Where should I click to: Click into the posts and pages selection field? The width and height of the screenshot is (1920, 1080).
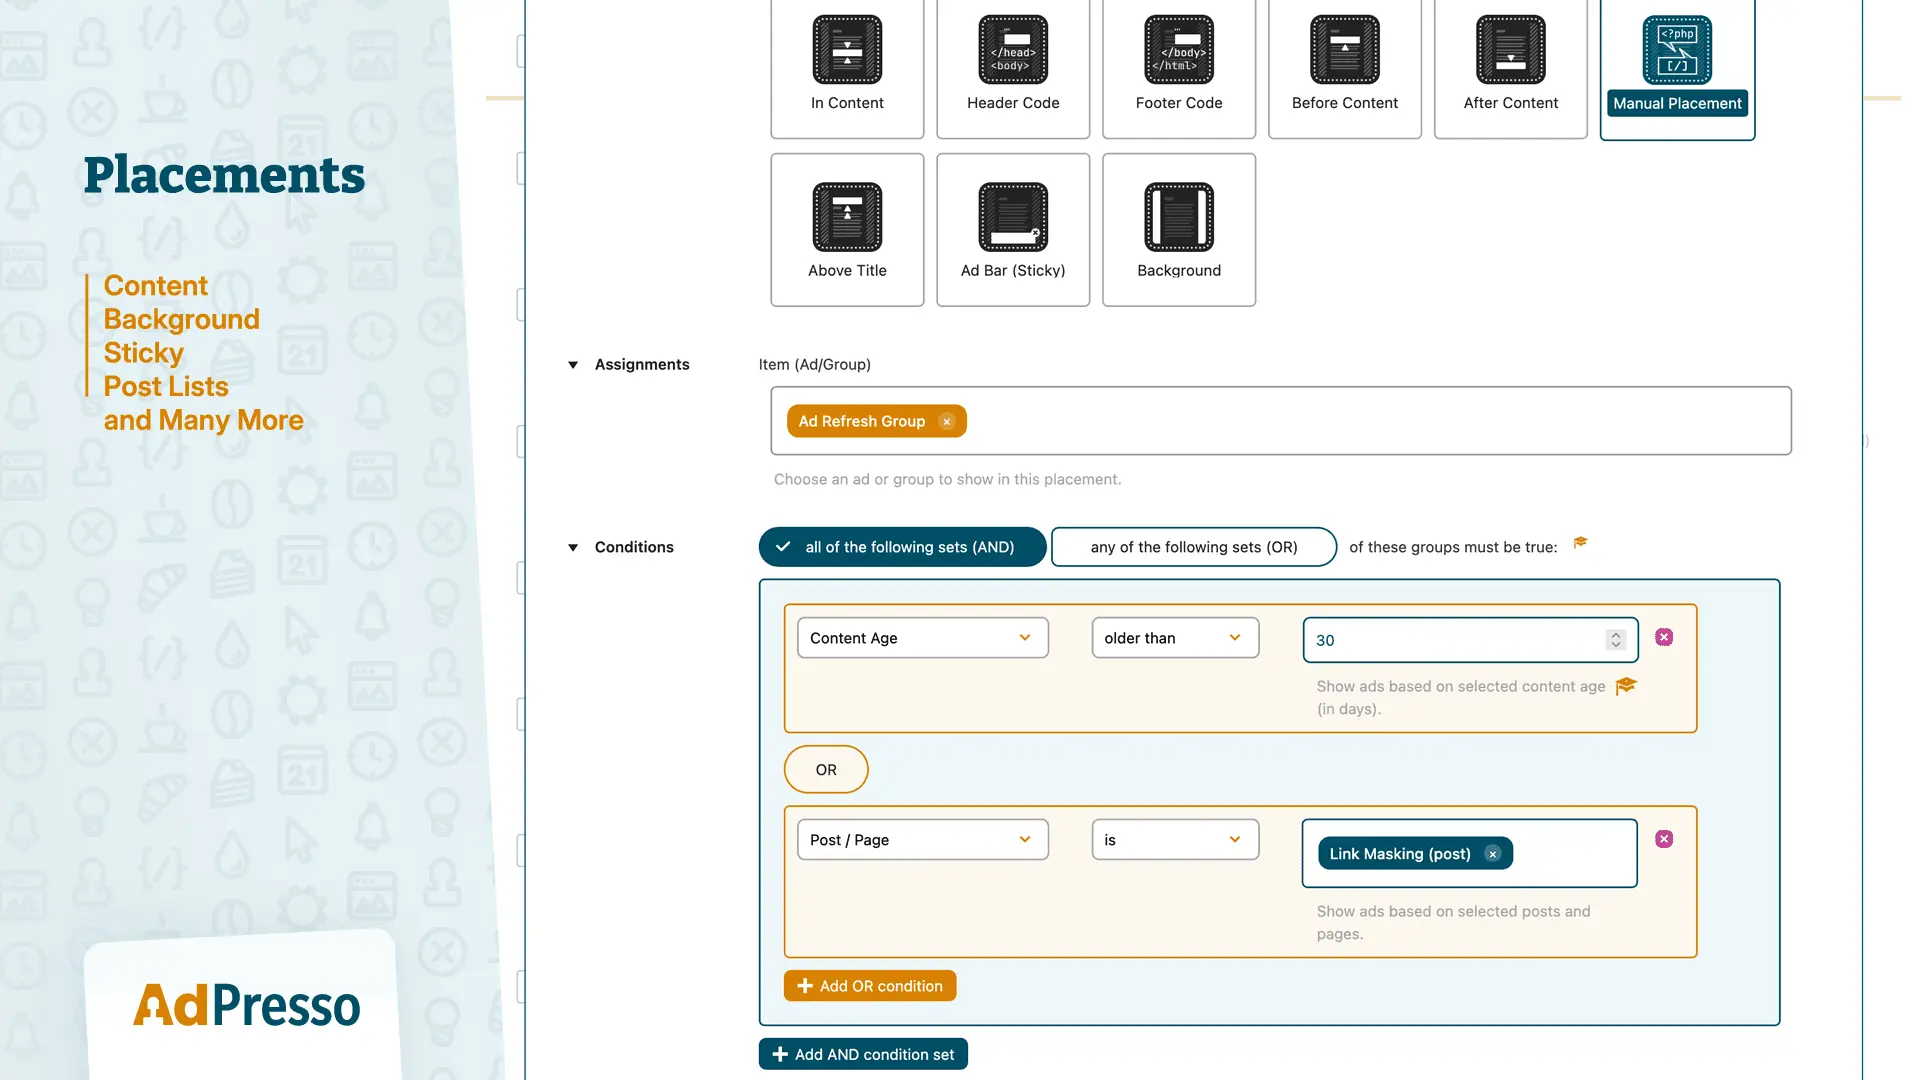[x=1470, y=853]
